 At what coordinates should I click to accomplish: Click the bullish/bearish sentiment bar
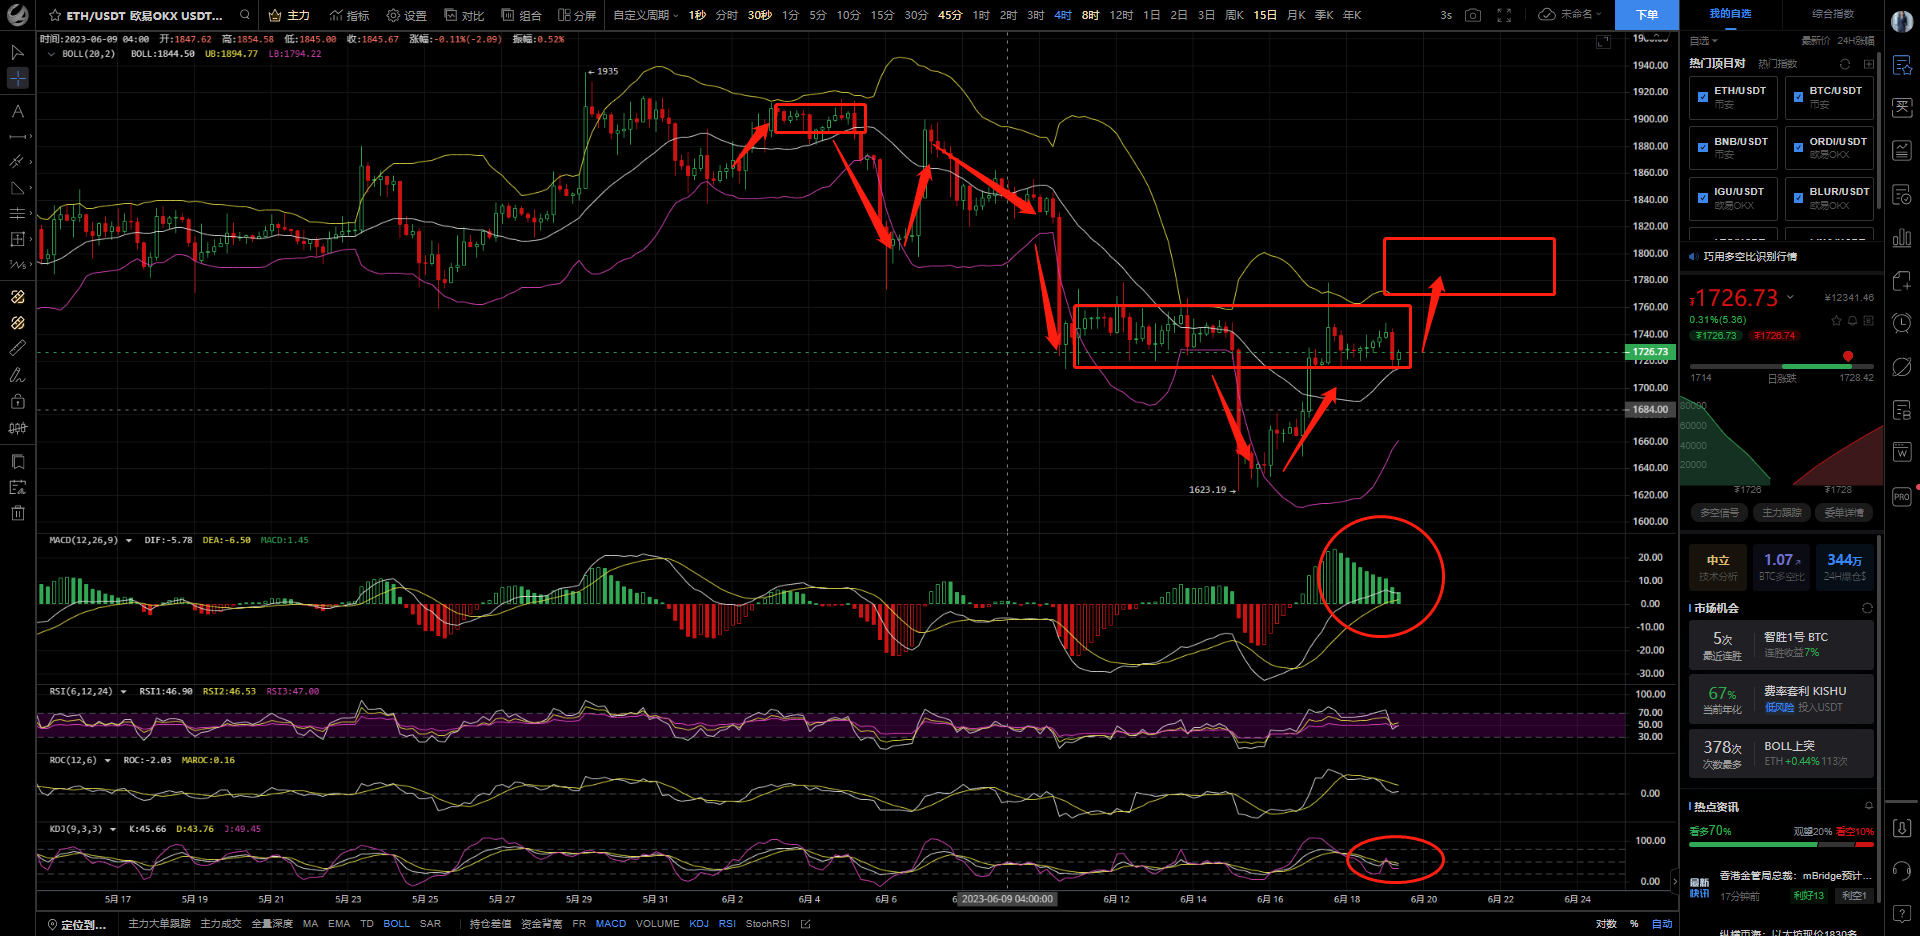click(1781, 845)
